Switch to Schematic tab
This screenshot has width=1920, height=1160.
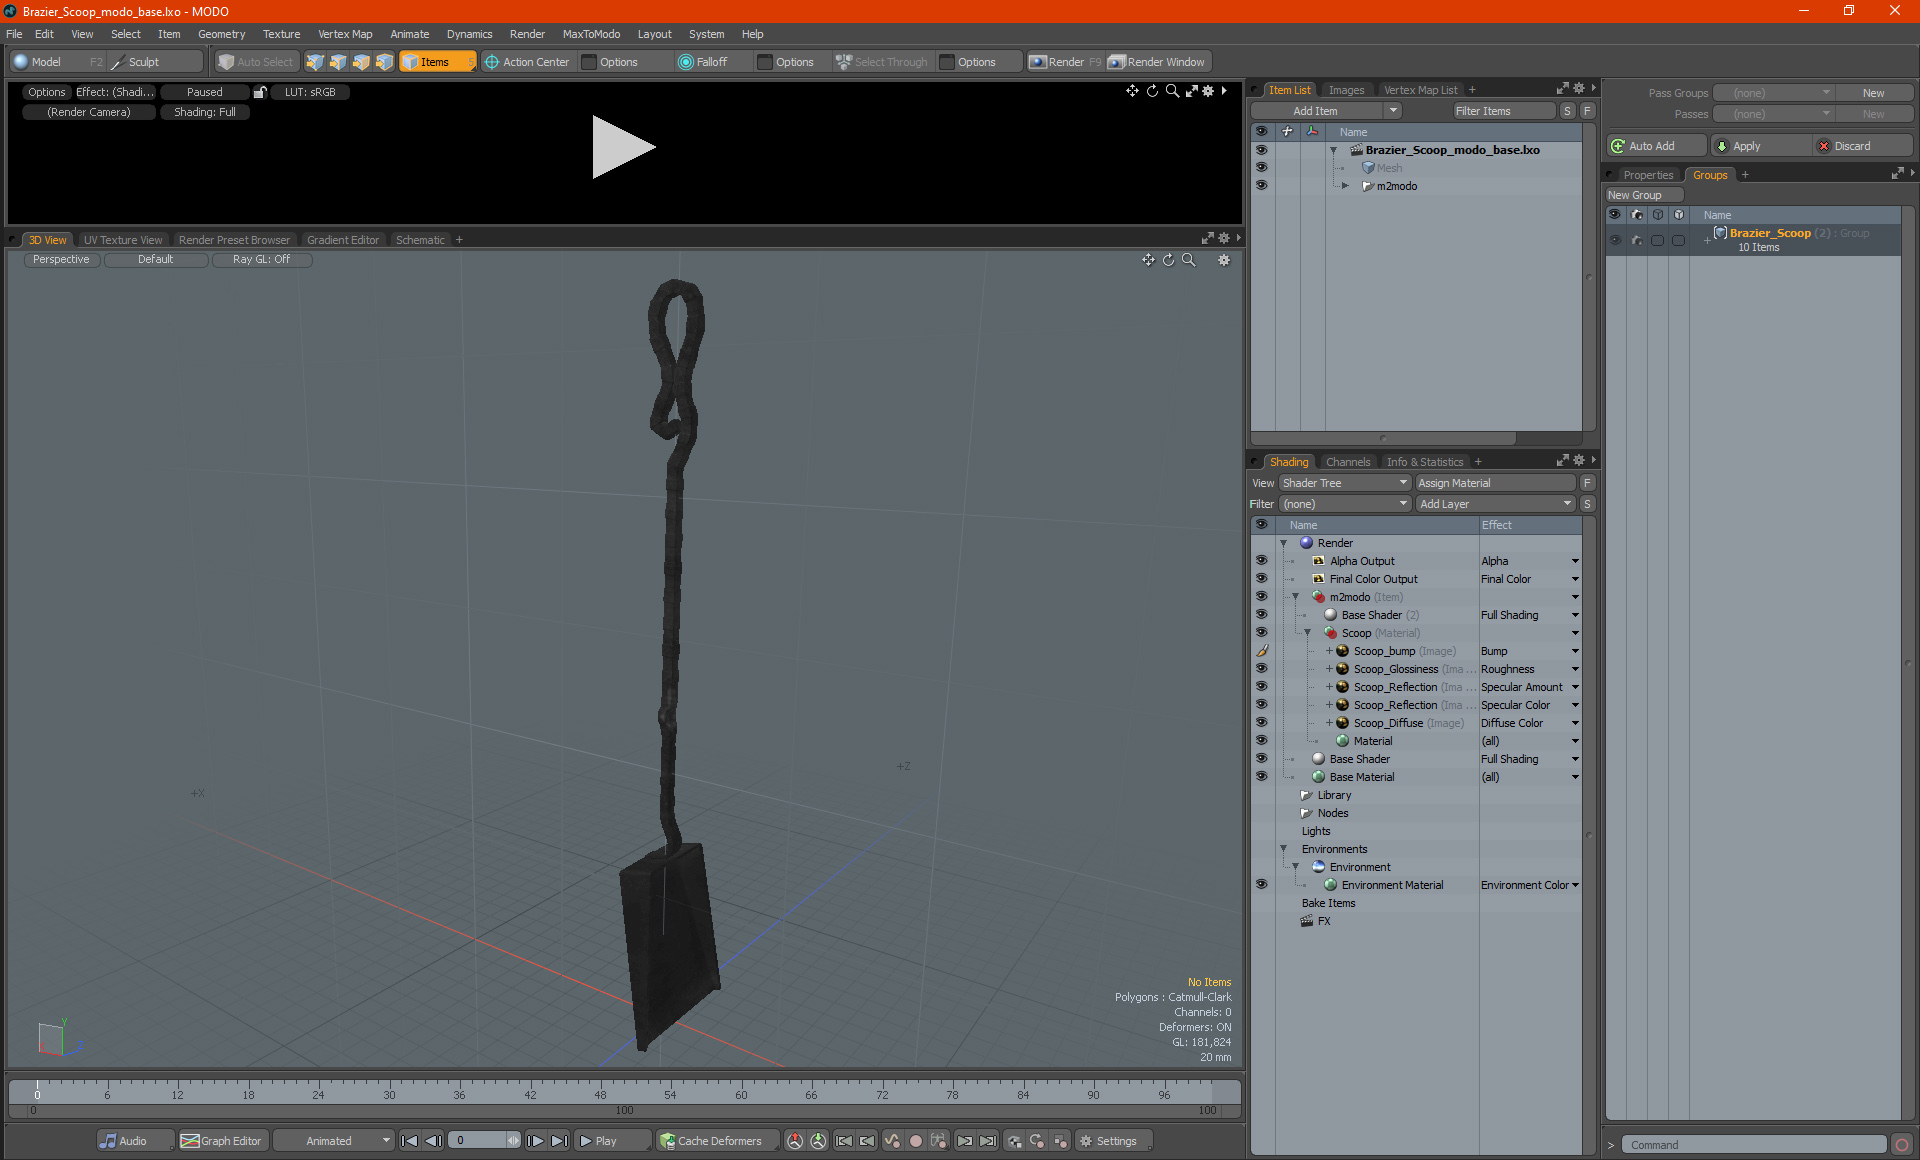coord(420,240)
